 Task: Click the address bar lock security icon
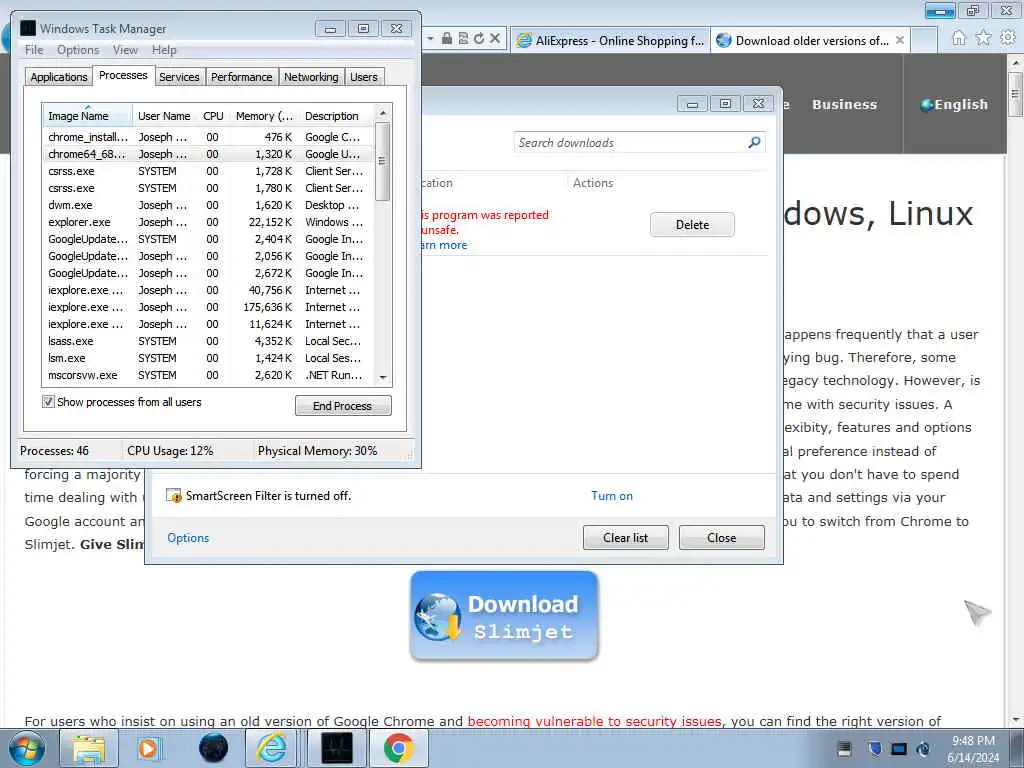[447, 39]
